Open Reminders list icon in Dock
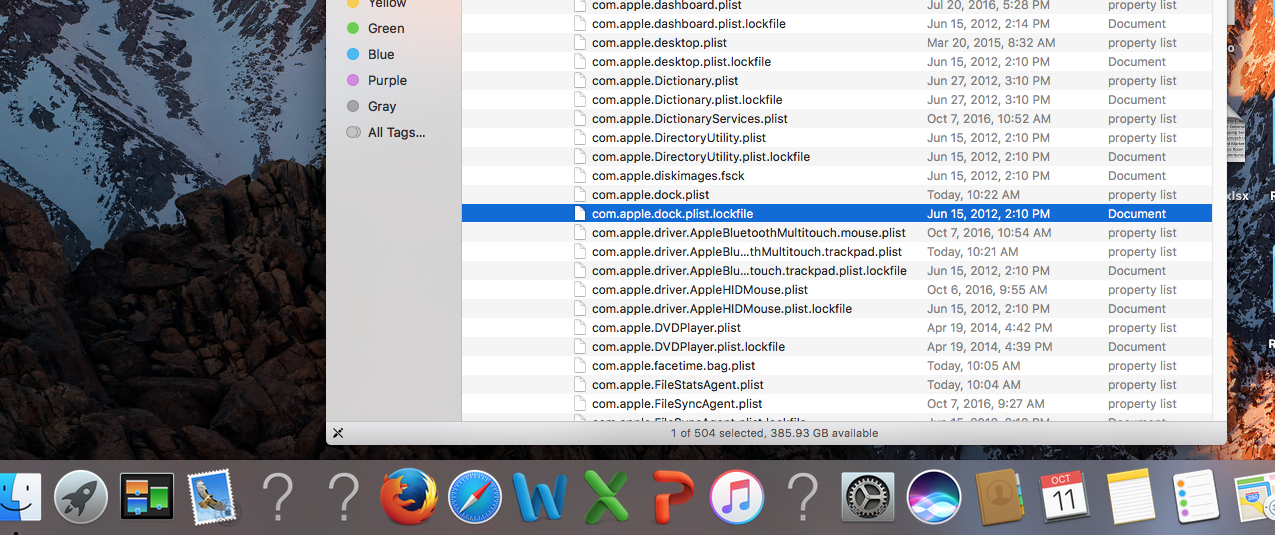The image size is (1275, 535). [x=1196, y=497]
